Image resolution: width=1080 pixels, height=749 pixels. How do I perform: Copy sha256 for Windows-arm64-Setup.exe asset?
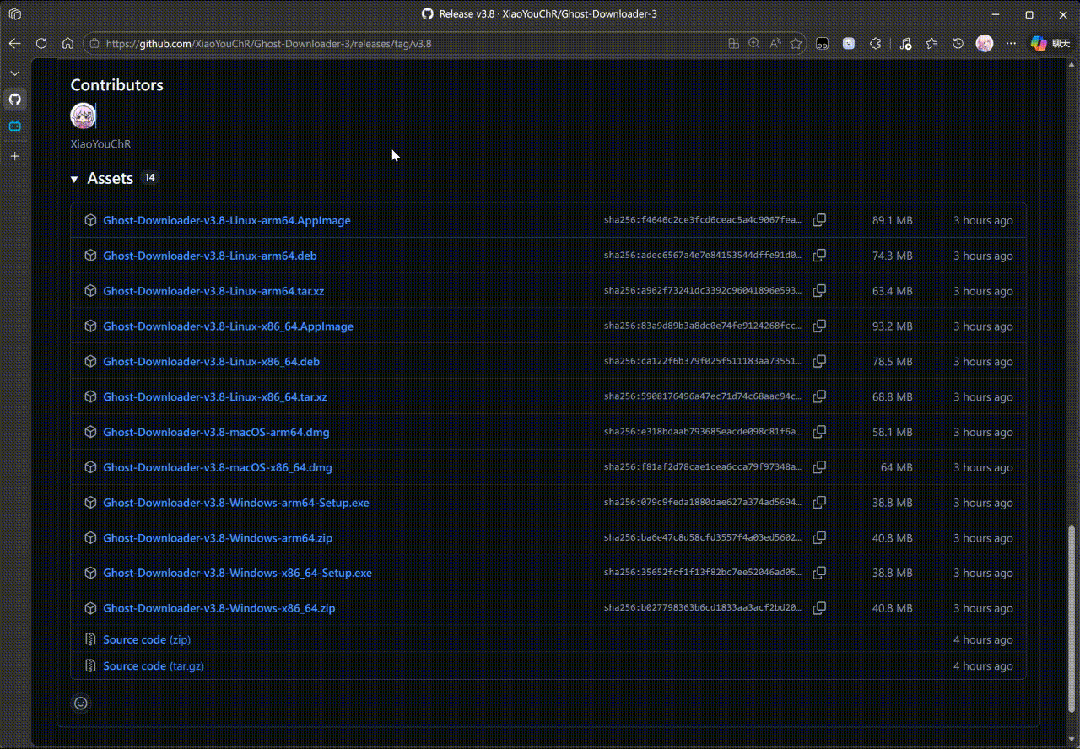click(819, 502)
